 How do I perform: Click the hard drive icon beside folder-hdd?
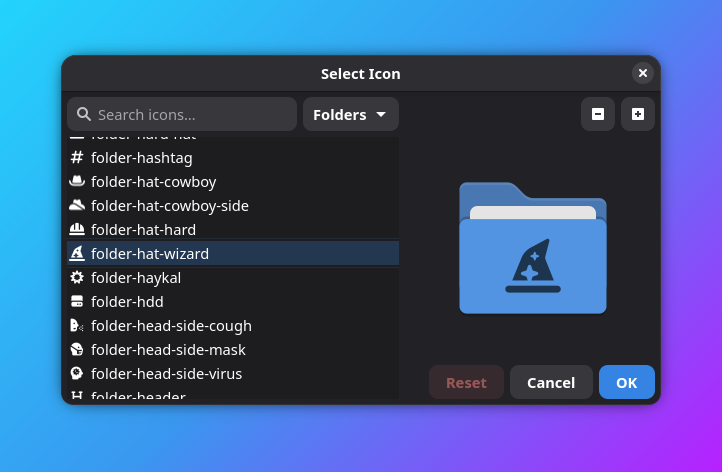tap(77, 301)
